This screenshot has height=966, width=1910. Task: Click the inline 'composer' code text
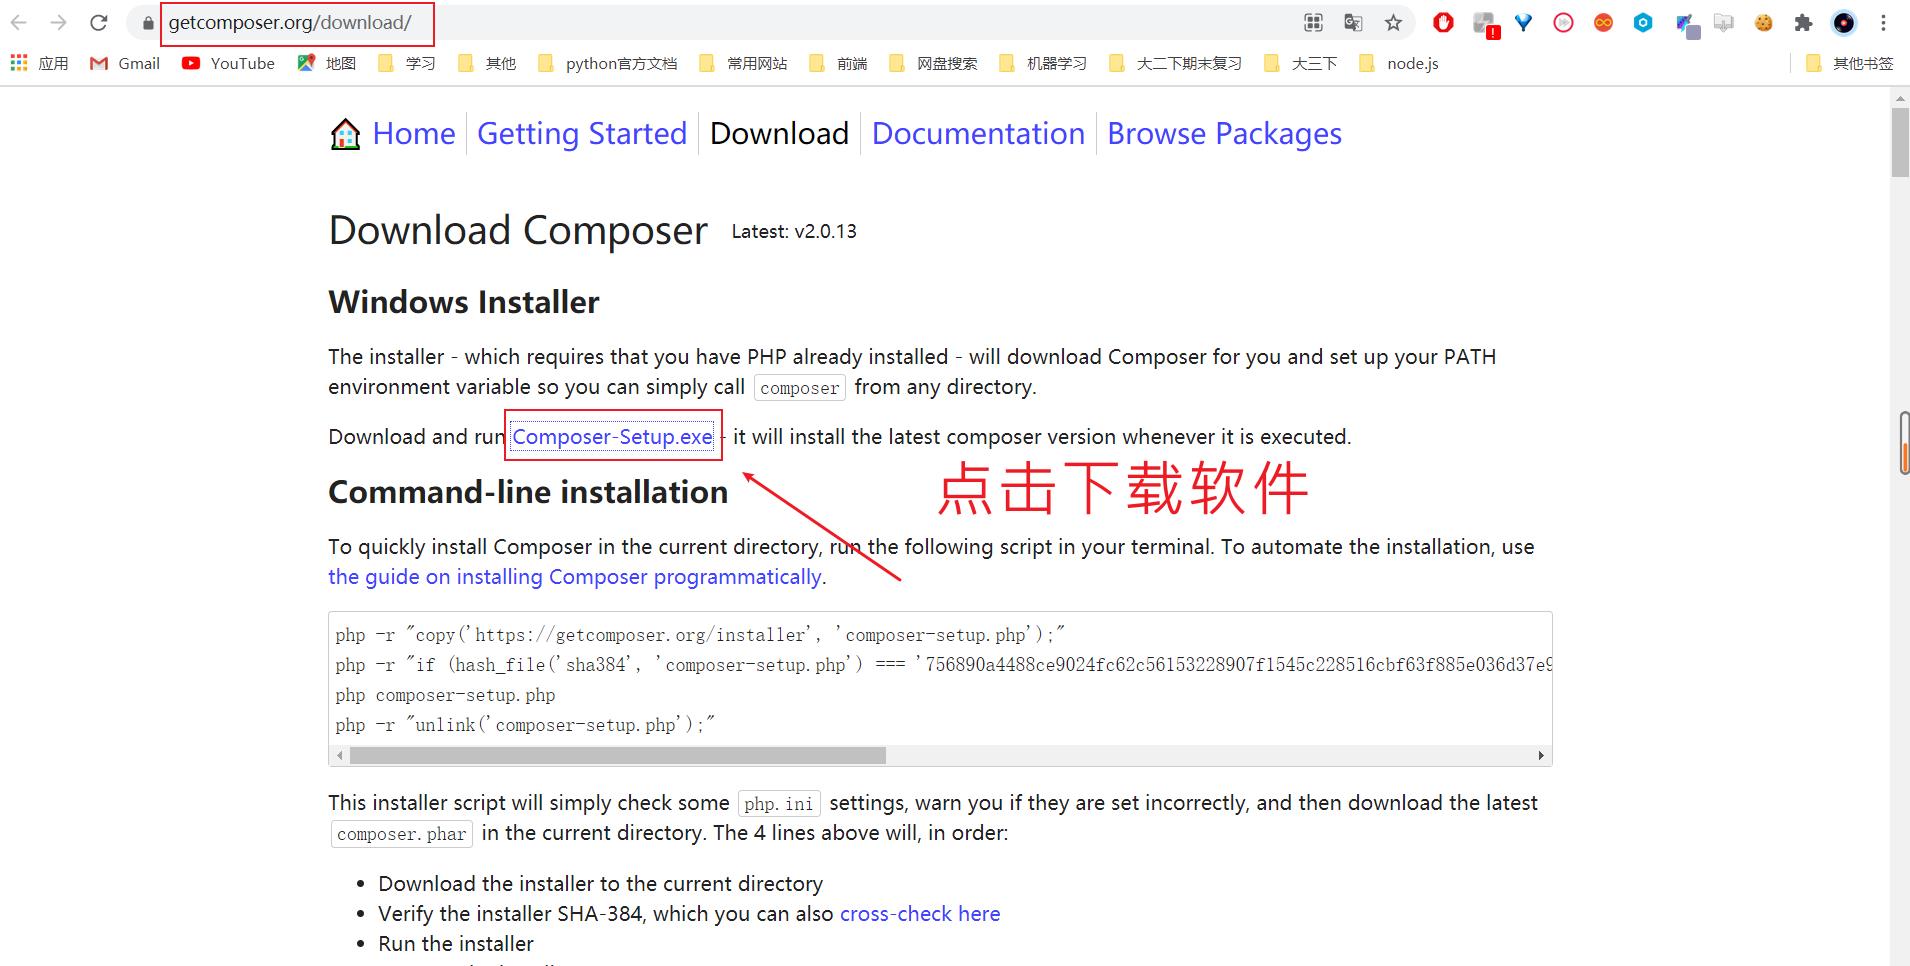tap(800, 388)
